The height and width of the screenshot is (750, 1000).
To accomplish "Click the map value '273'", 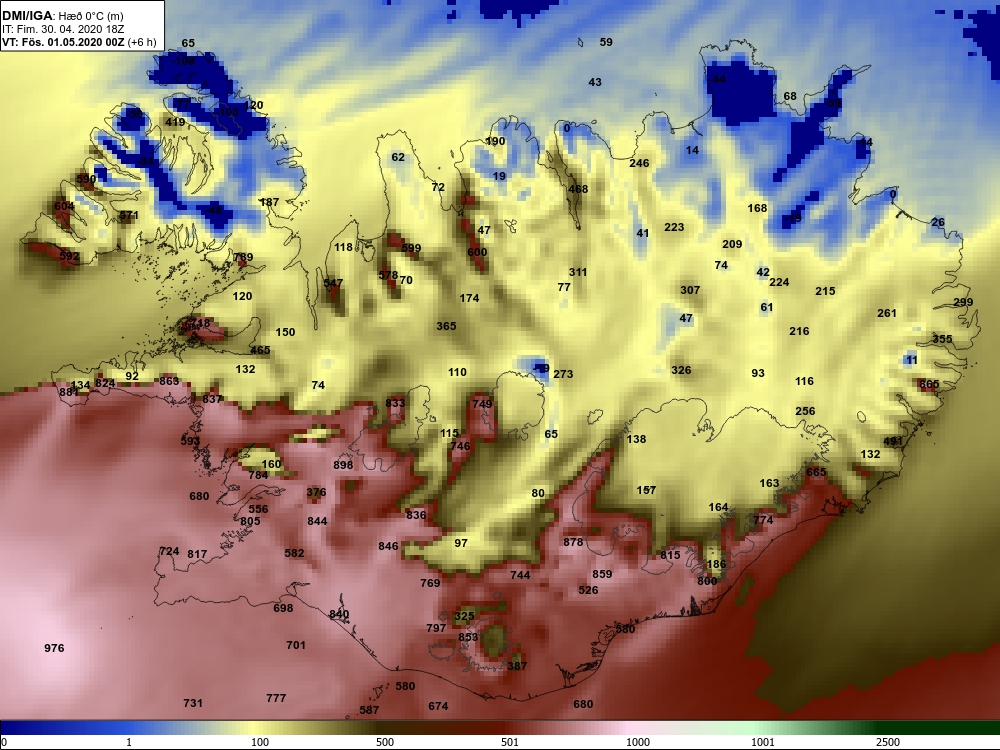I will pyautogui.click(x=563, y=374).
